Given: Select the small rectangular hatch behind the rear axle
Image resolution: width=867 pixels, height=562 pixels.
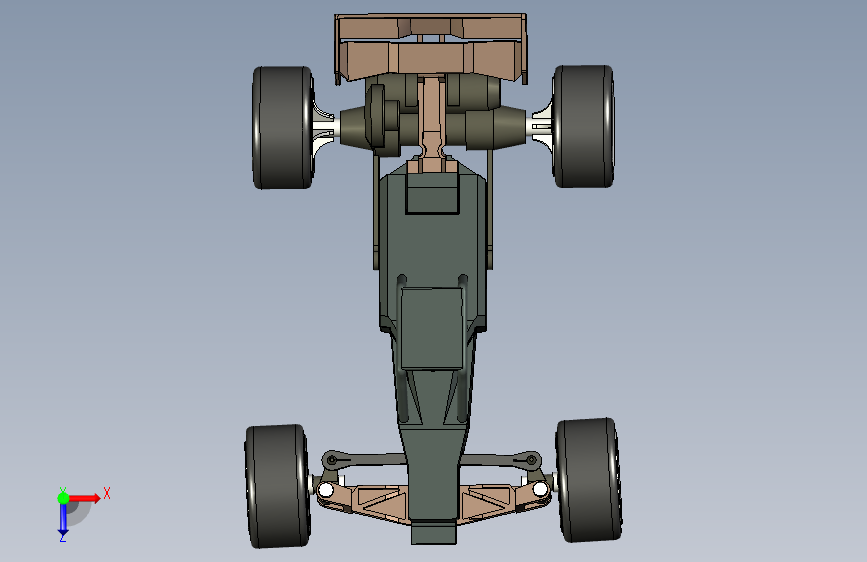Looking at the screenshot, I should pos(432,194).
